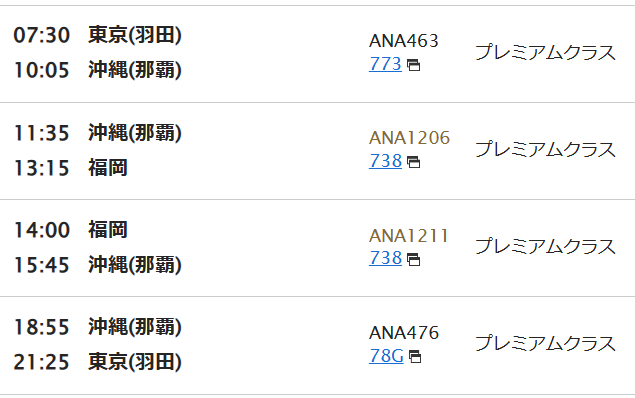
Task: Click プレミアムクラス label for ANA1211
Action: click(x=545, y=246)
